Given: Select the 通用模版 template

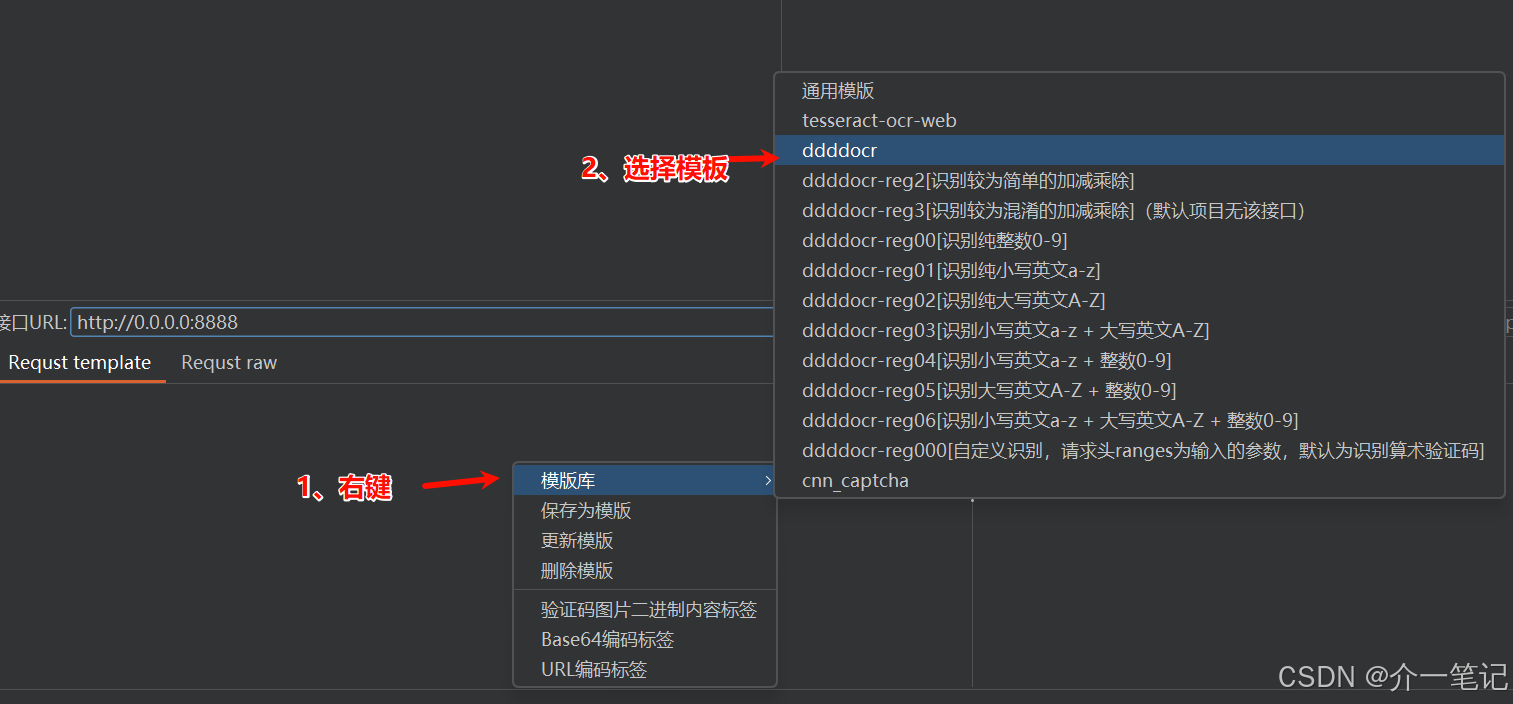Looking at the screenshot, I should pyautogui.click(x=1139, y=91).
